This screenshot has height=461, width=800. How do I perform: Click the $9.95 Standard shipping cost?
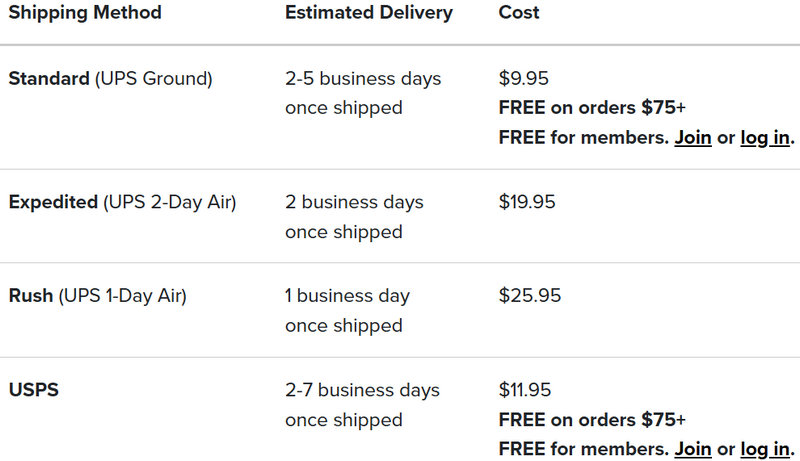point(524,78)
